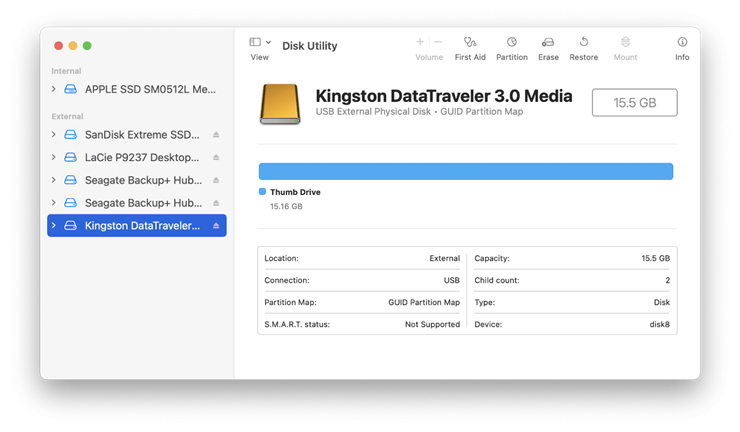This screenshot has width=740, height=432.
Task: Minimize the Disk Utility window
Action: pos(73,46)
